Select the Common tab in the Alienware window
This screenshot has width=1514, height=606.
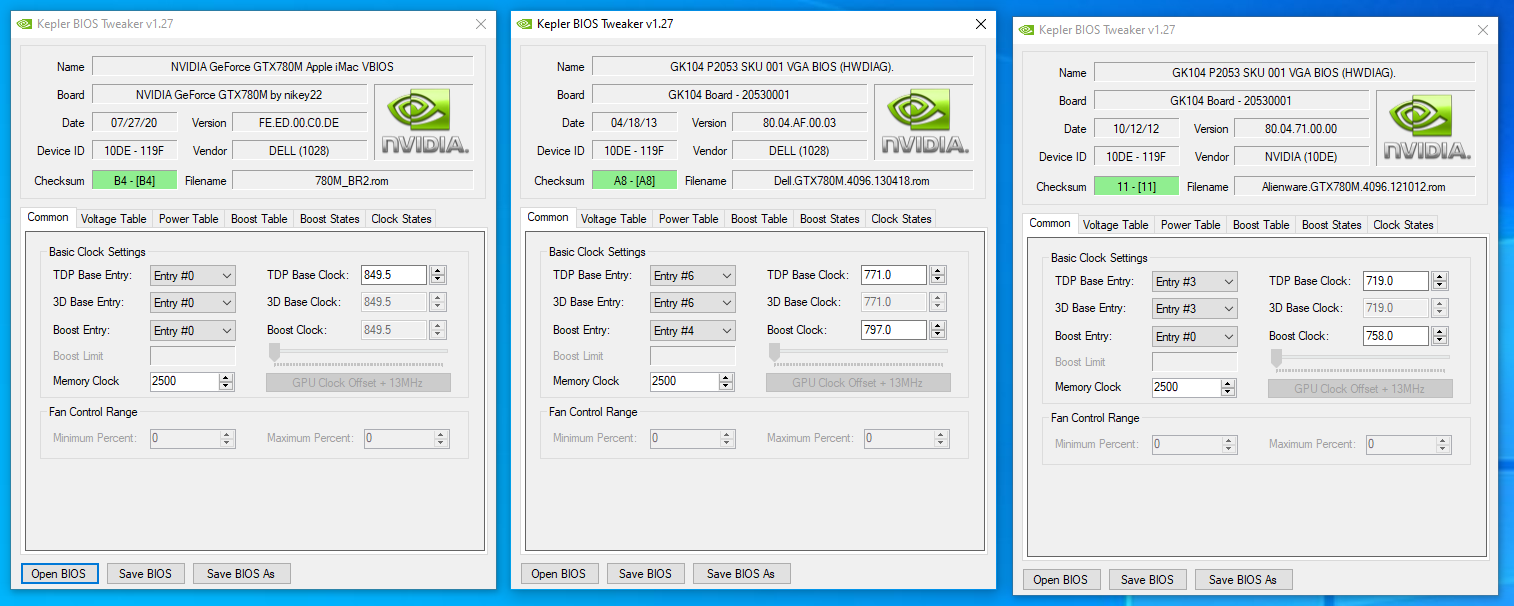1050,224
